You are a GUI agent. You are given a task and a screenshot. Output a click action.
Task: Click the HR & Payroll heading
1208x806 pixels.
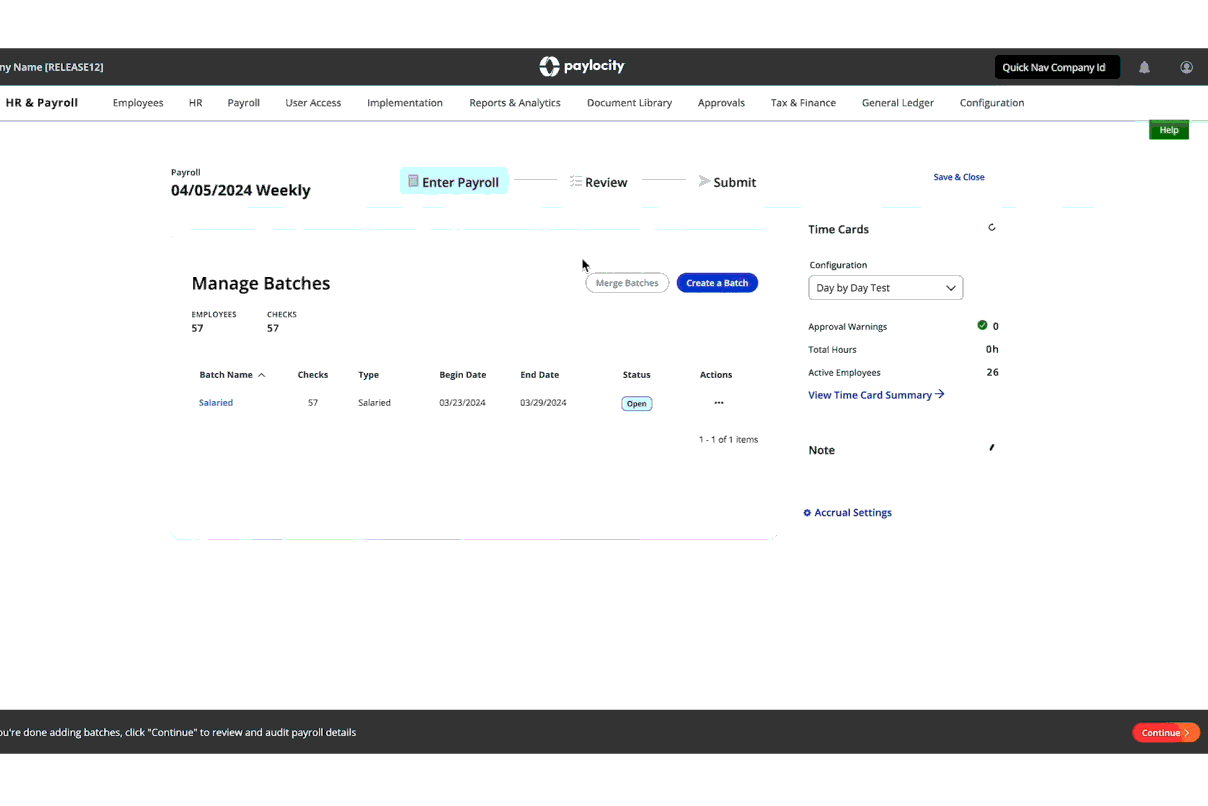(41, 103)
